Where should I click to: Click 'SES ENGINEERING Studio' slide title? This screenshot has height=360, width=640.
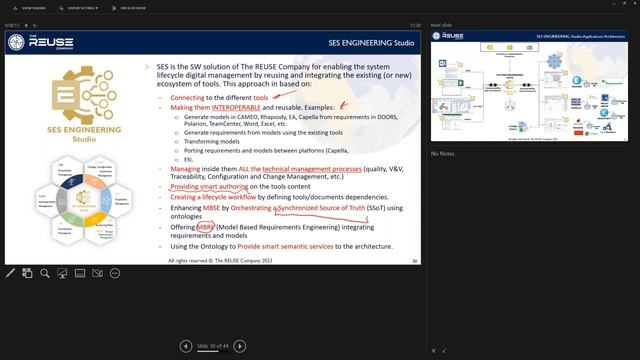(371, 43)
